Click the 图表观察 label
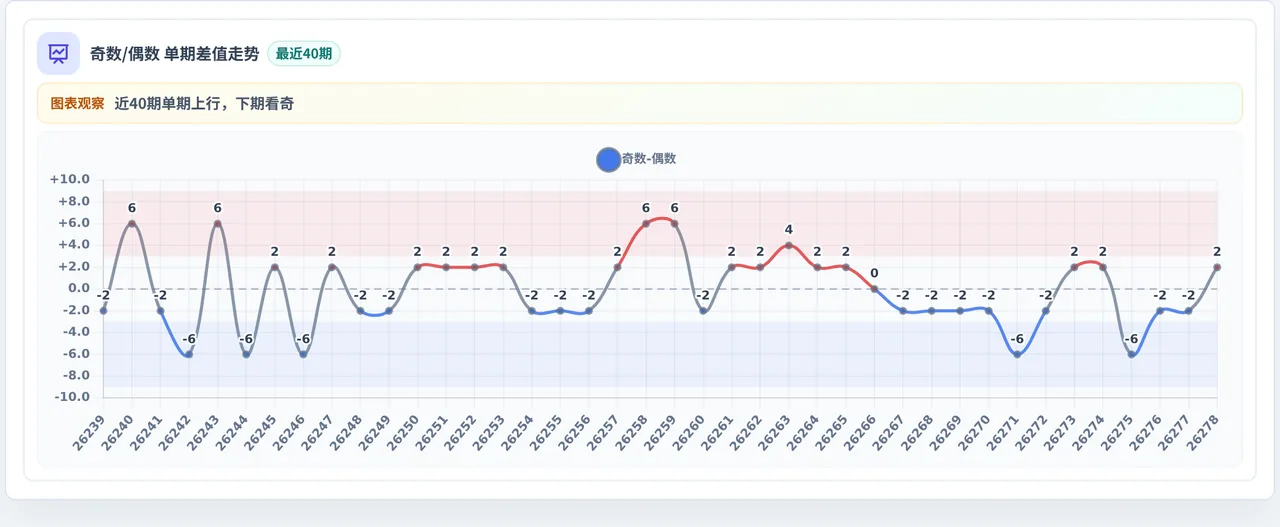Image resolution: width=1280 pixels, height=527 pixels. point(77,103)
